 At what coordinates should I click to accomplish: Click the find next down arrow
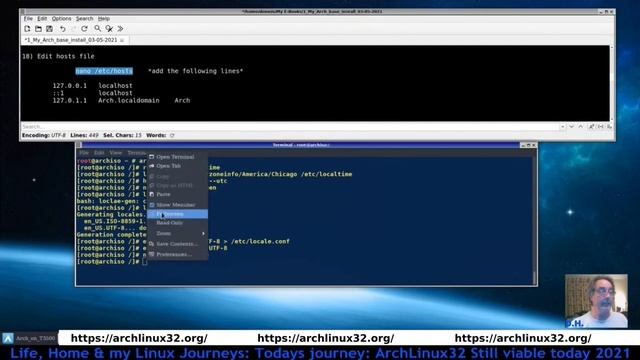pyautogui.click(x=571, y=127)
